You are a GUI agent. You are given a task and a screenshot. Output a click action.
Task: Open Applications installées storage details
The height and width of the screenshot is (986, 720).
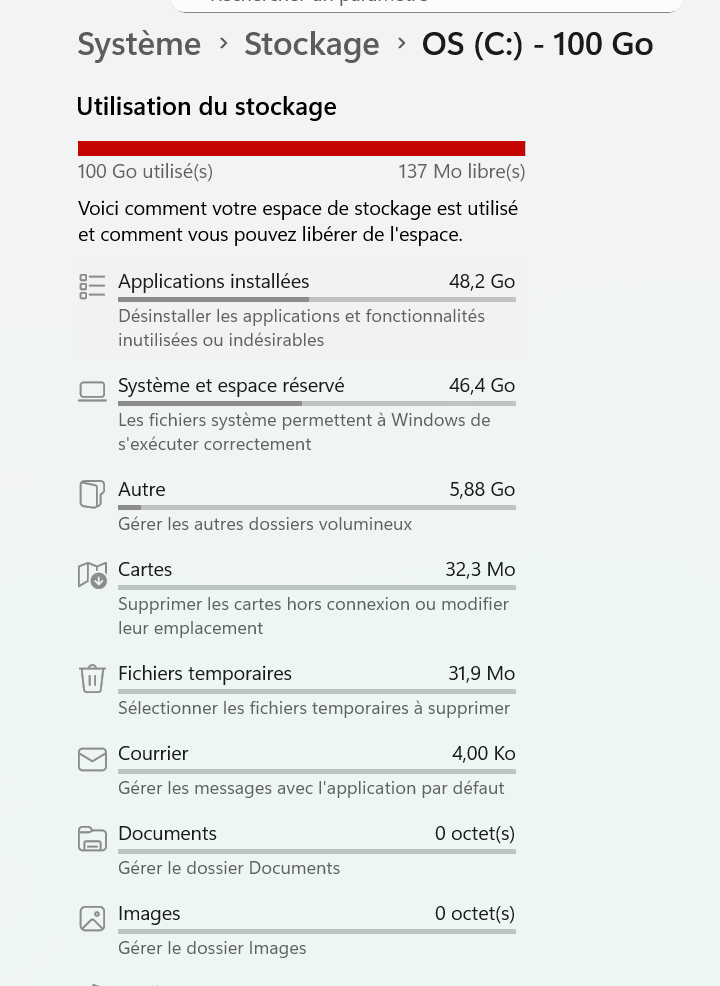214,282
